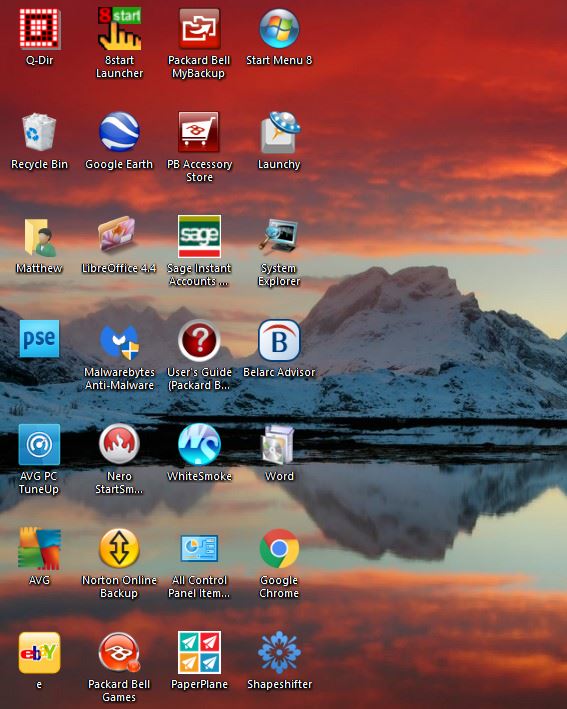
Task: Select the LibreOffice 4.4 folder icon
Action: point(118,234)
